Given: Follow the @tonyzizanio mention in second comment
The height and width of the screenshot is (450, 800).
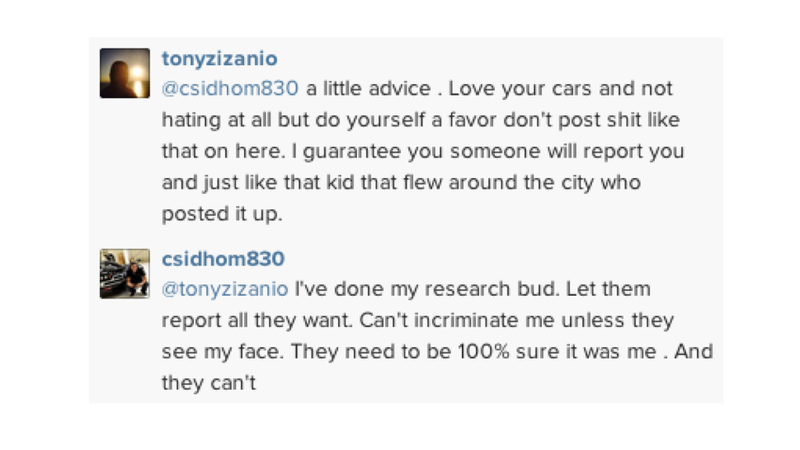Looking at the screenshot, I should (x=225, y=289).
